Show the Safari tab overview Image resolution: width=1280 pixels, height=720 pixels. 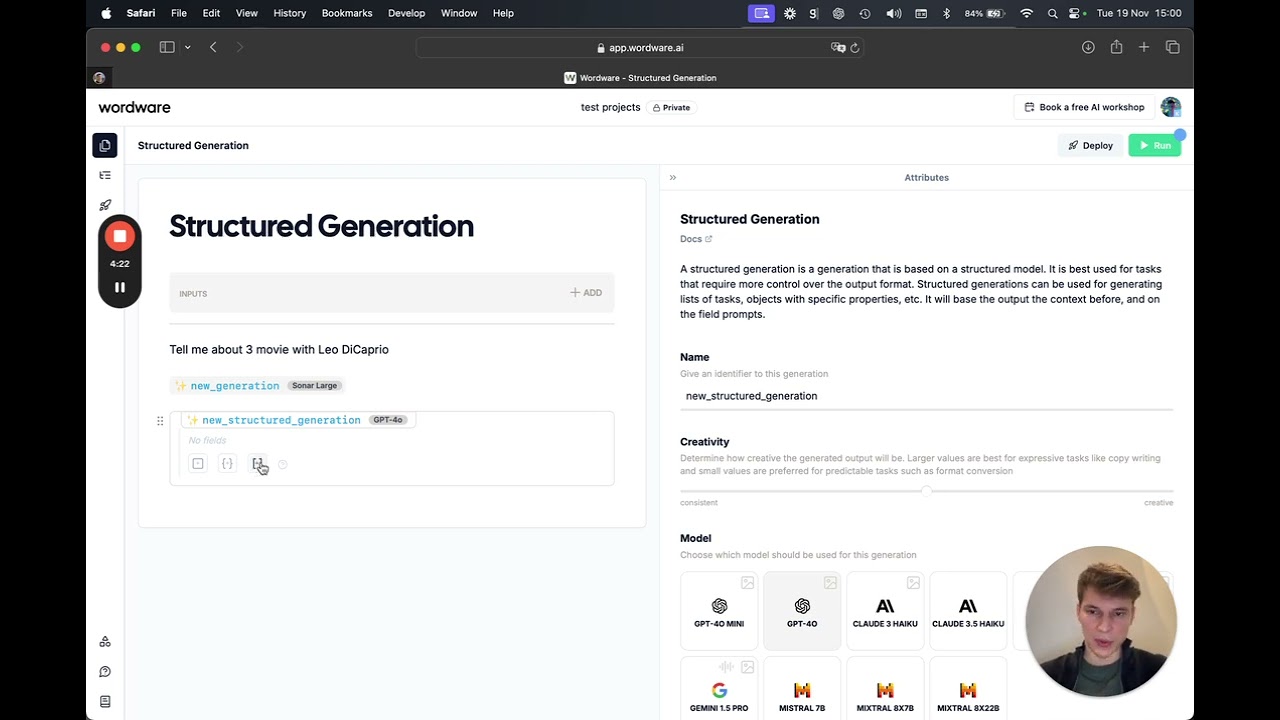point(1172,47)
